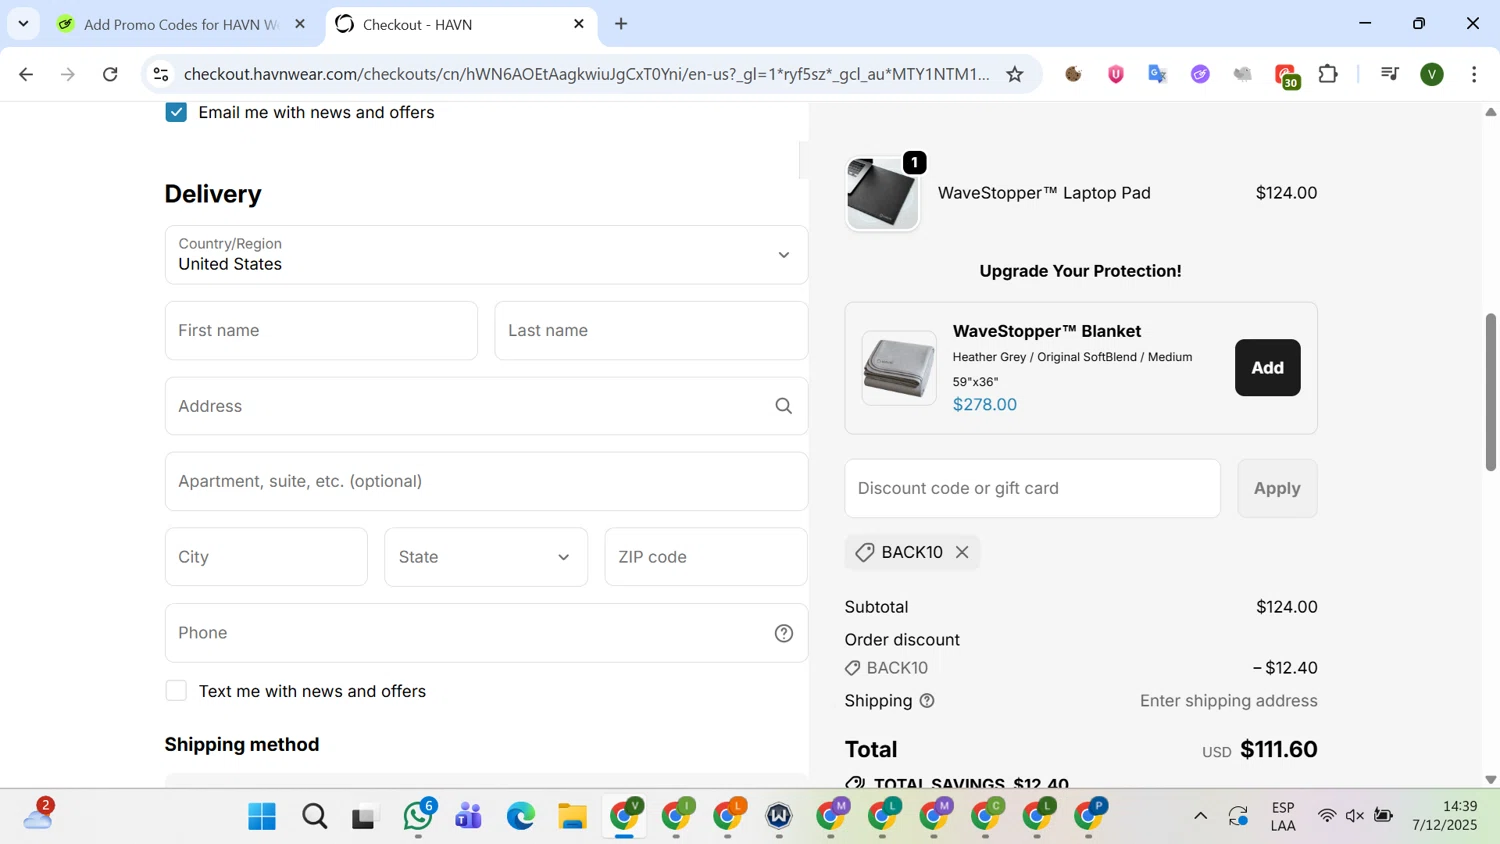This screenshot has width=1500, height=844.
Task: Go back to previous page
Action: [27, 74]
